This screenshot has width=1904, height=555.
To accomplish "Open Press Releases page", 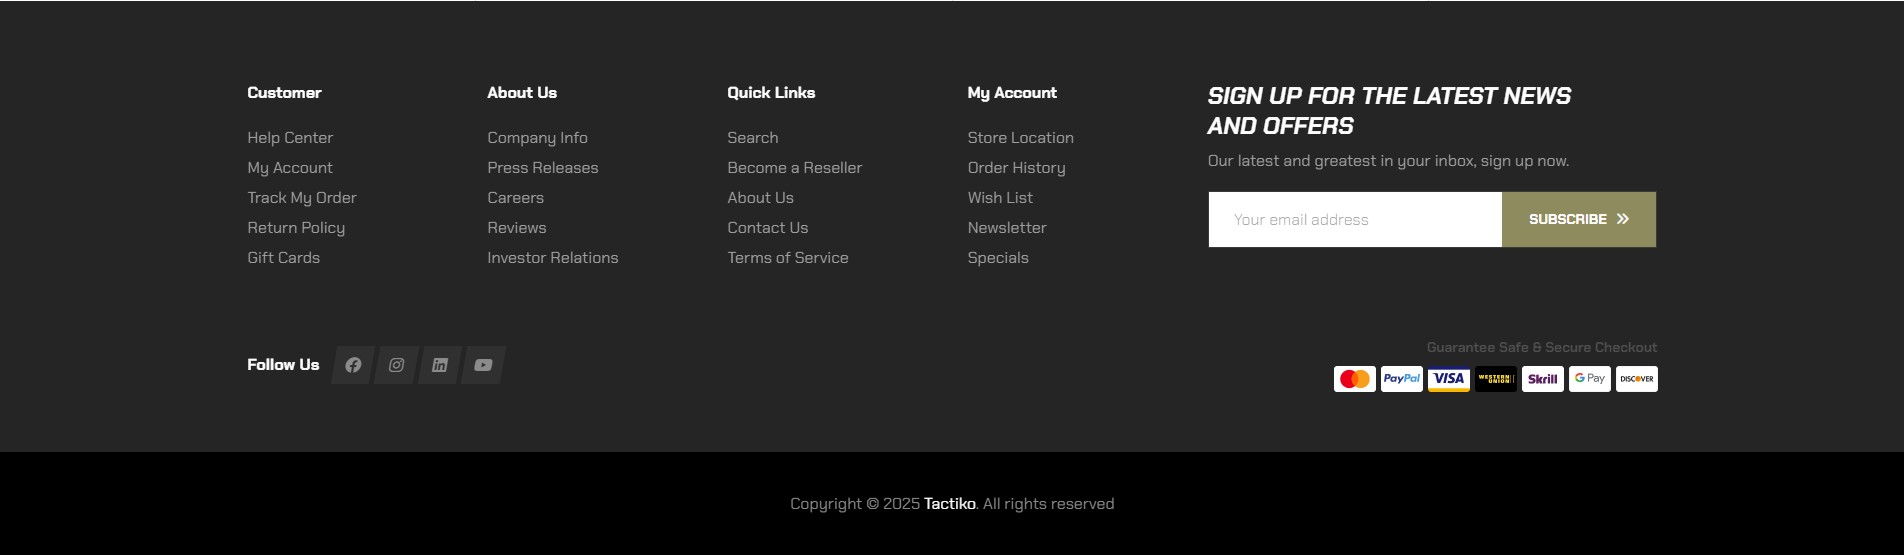I will [x=543, y=168].
